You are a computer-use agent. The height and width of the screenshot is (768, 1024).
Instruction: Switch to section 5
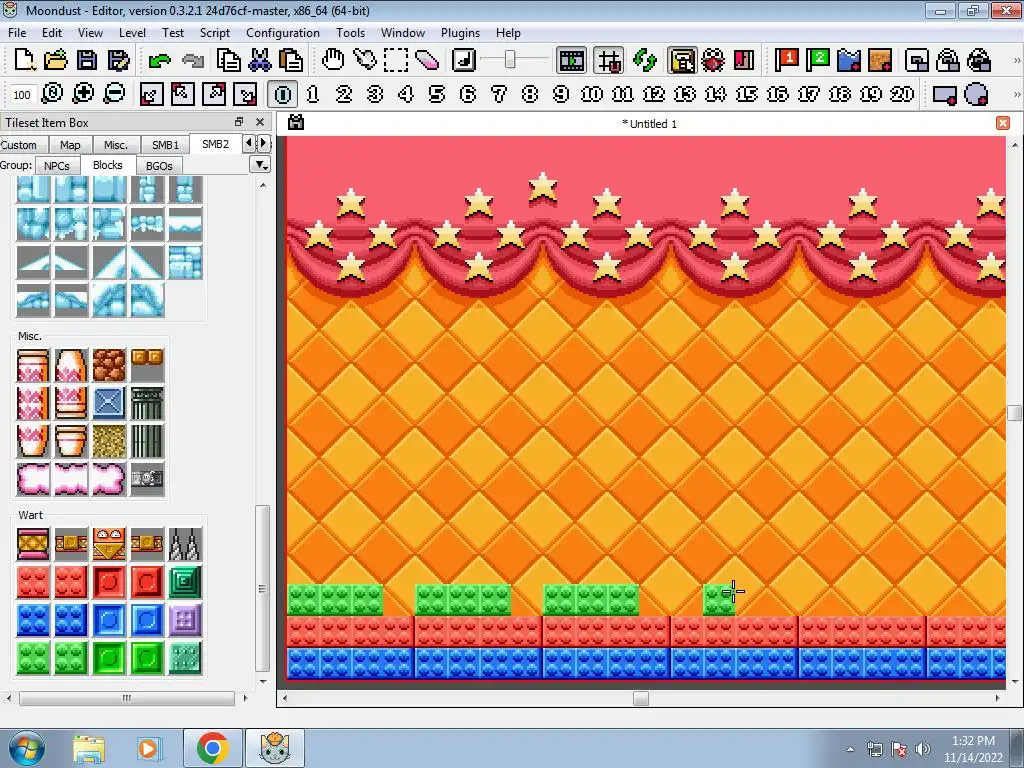(x=437, y=94)
